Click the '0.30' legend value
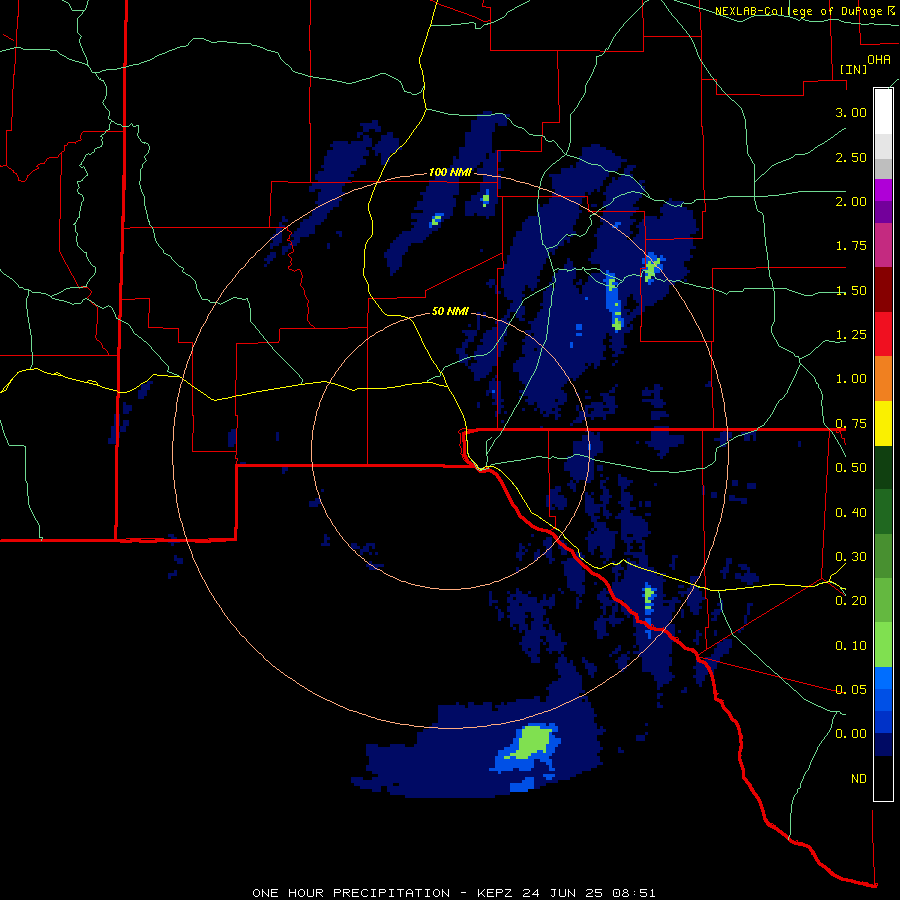The height and width of the screenshot is (900, 900). point(851,557)
